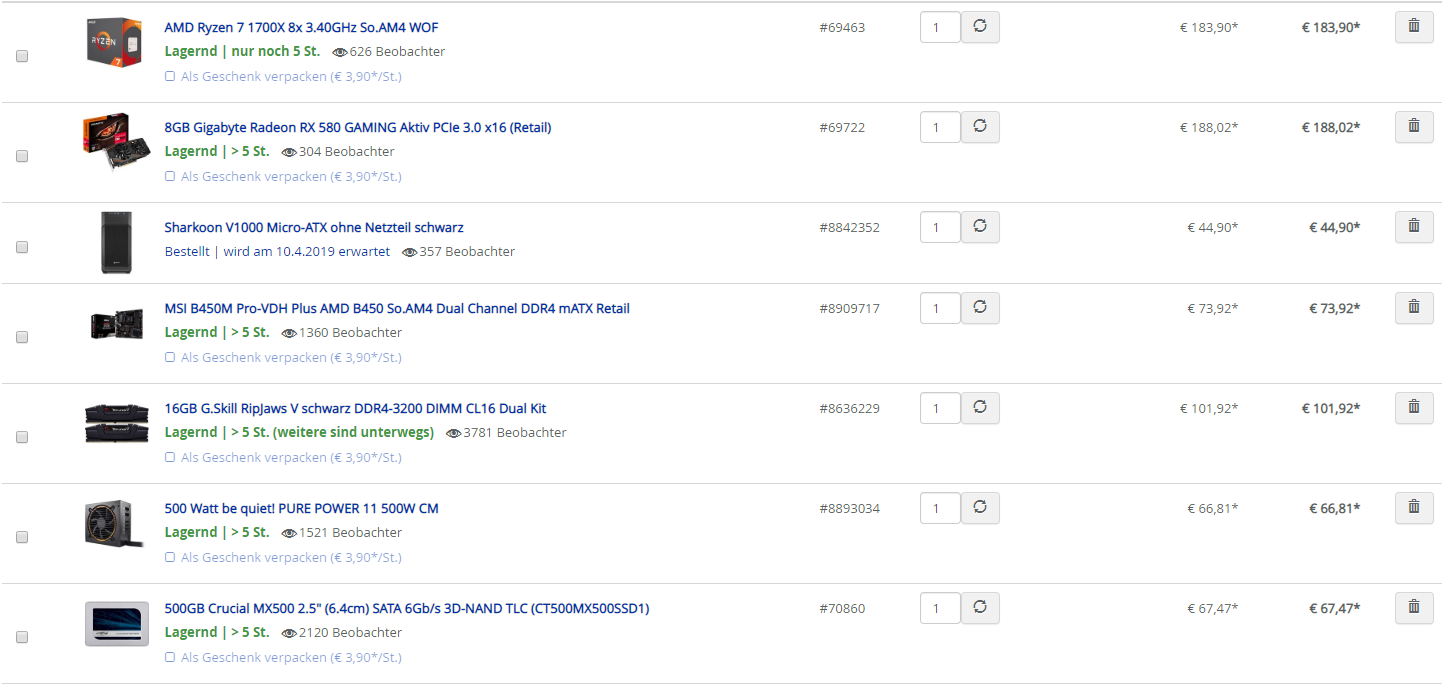Viewport: 1450px width, 697px height.
Task: Open 500GB Crucial MX500 product page link
Action: (x=407, y=608)
